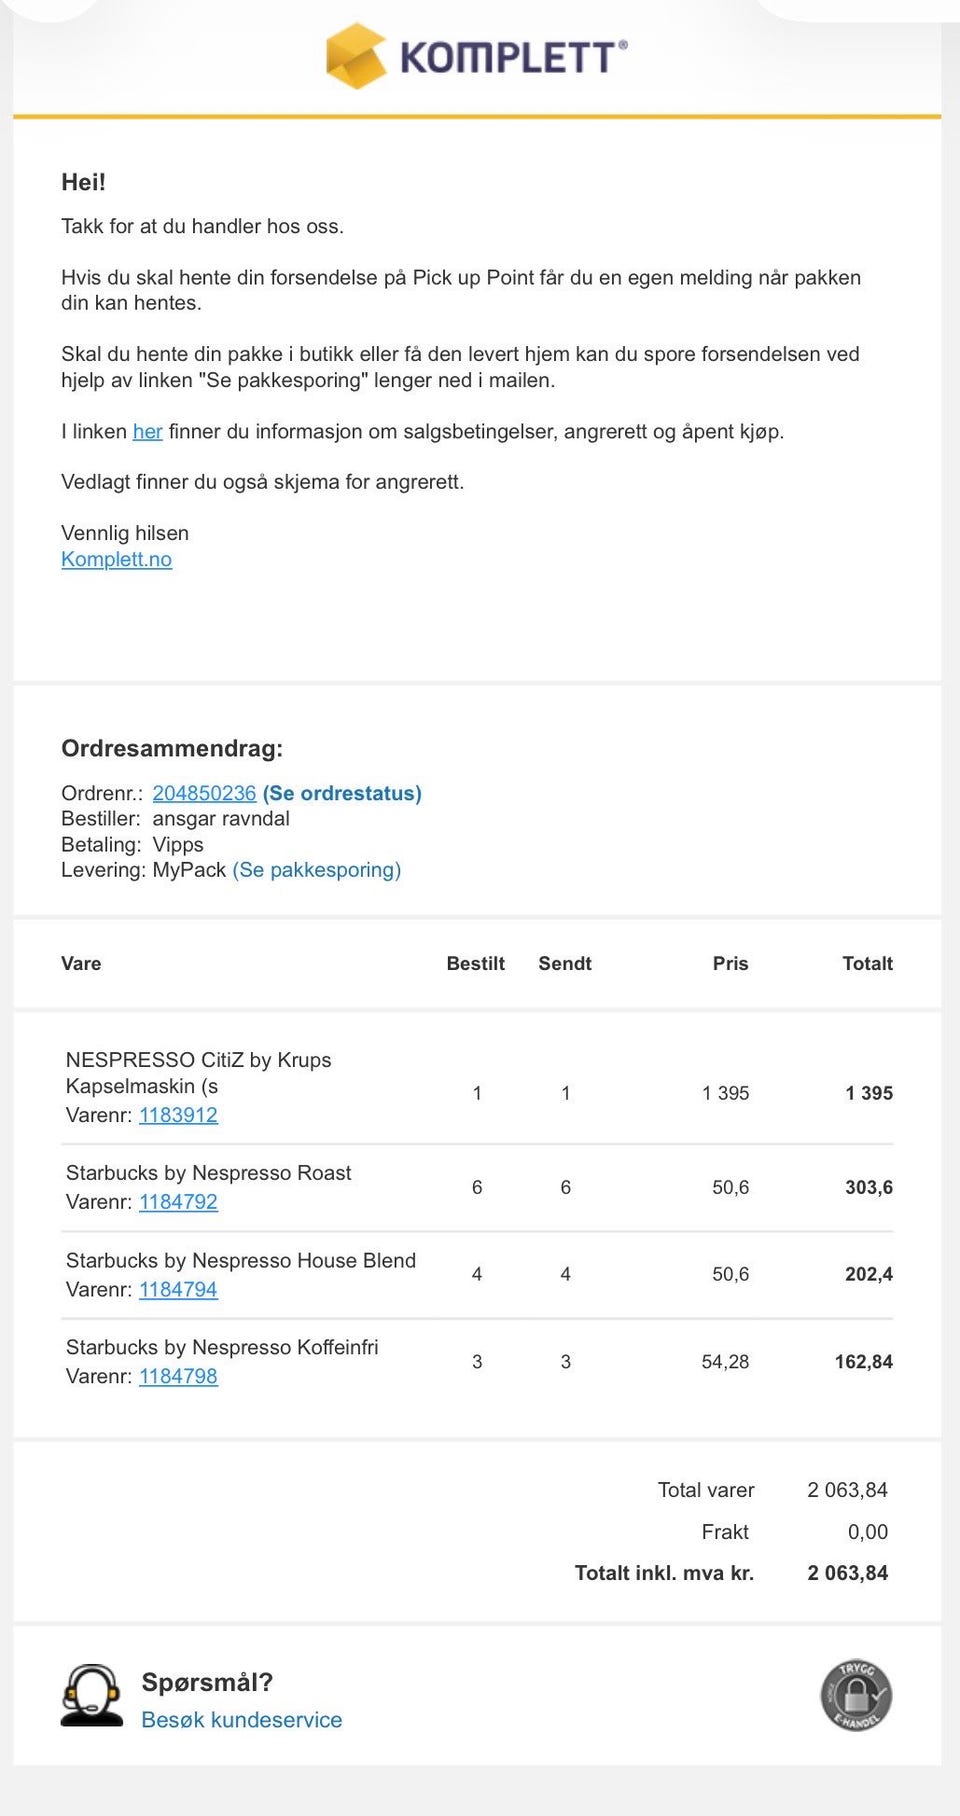
Task: Open product number 1184798
Action: tap(178, 1376)
